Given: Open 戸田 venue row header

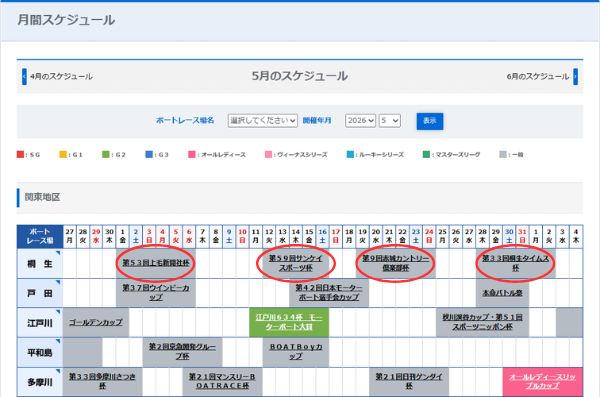Looking at the screenshot, I should pos(40,293).
